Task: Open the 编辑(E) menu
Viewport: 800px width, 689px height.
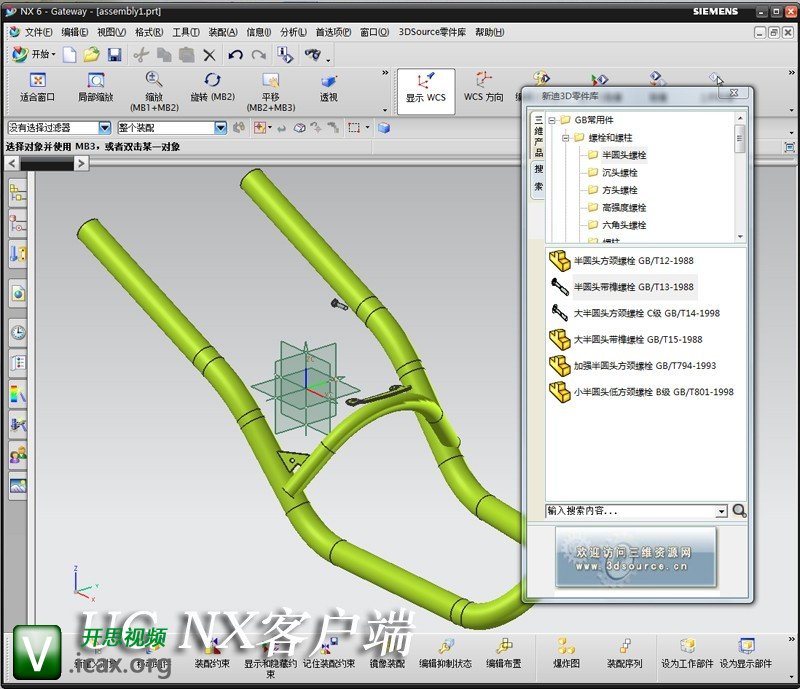Action: (74, 32)
